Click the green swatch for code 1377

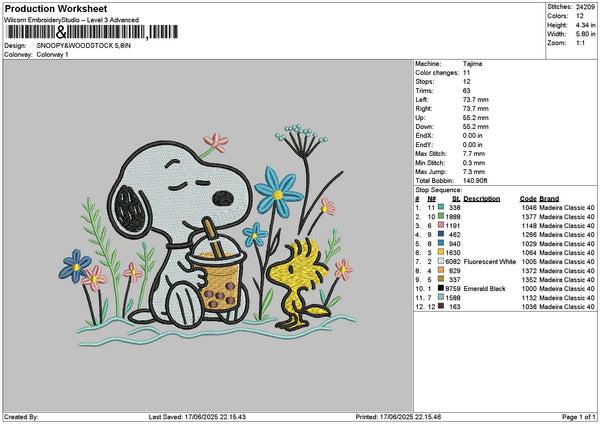point(441,216)
